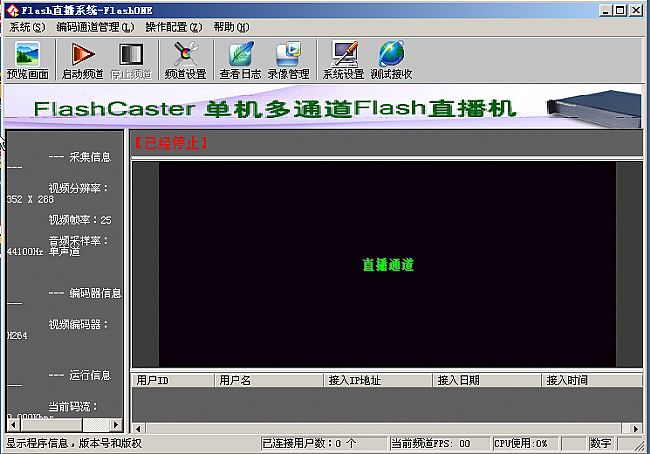The image size is (650, 454).
Task: Click left arrow of info panel scrollbar
Action: pyautogui.click(x=13, y=425)
